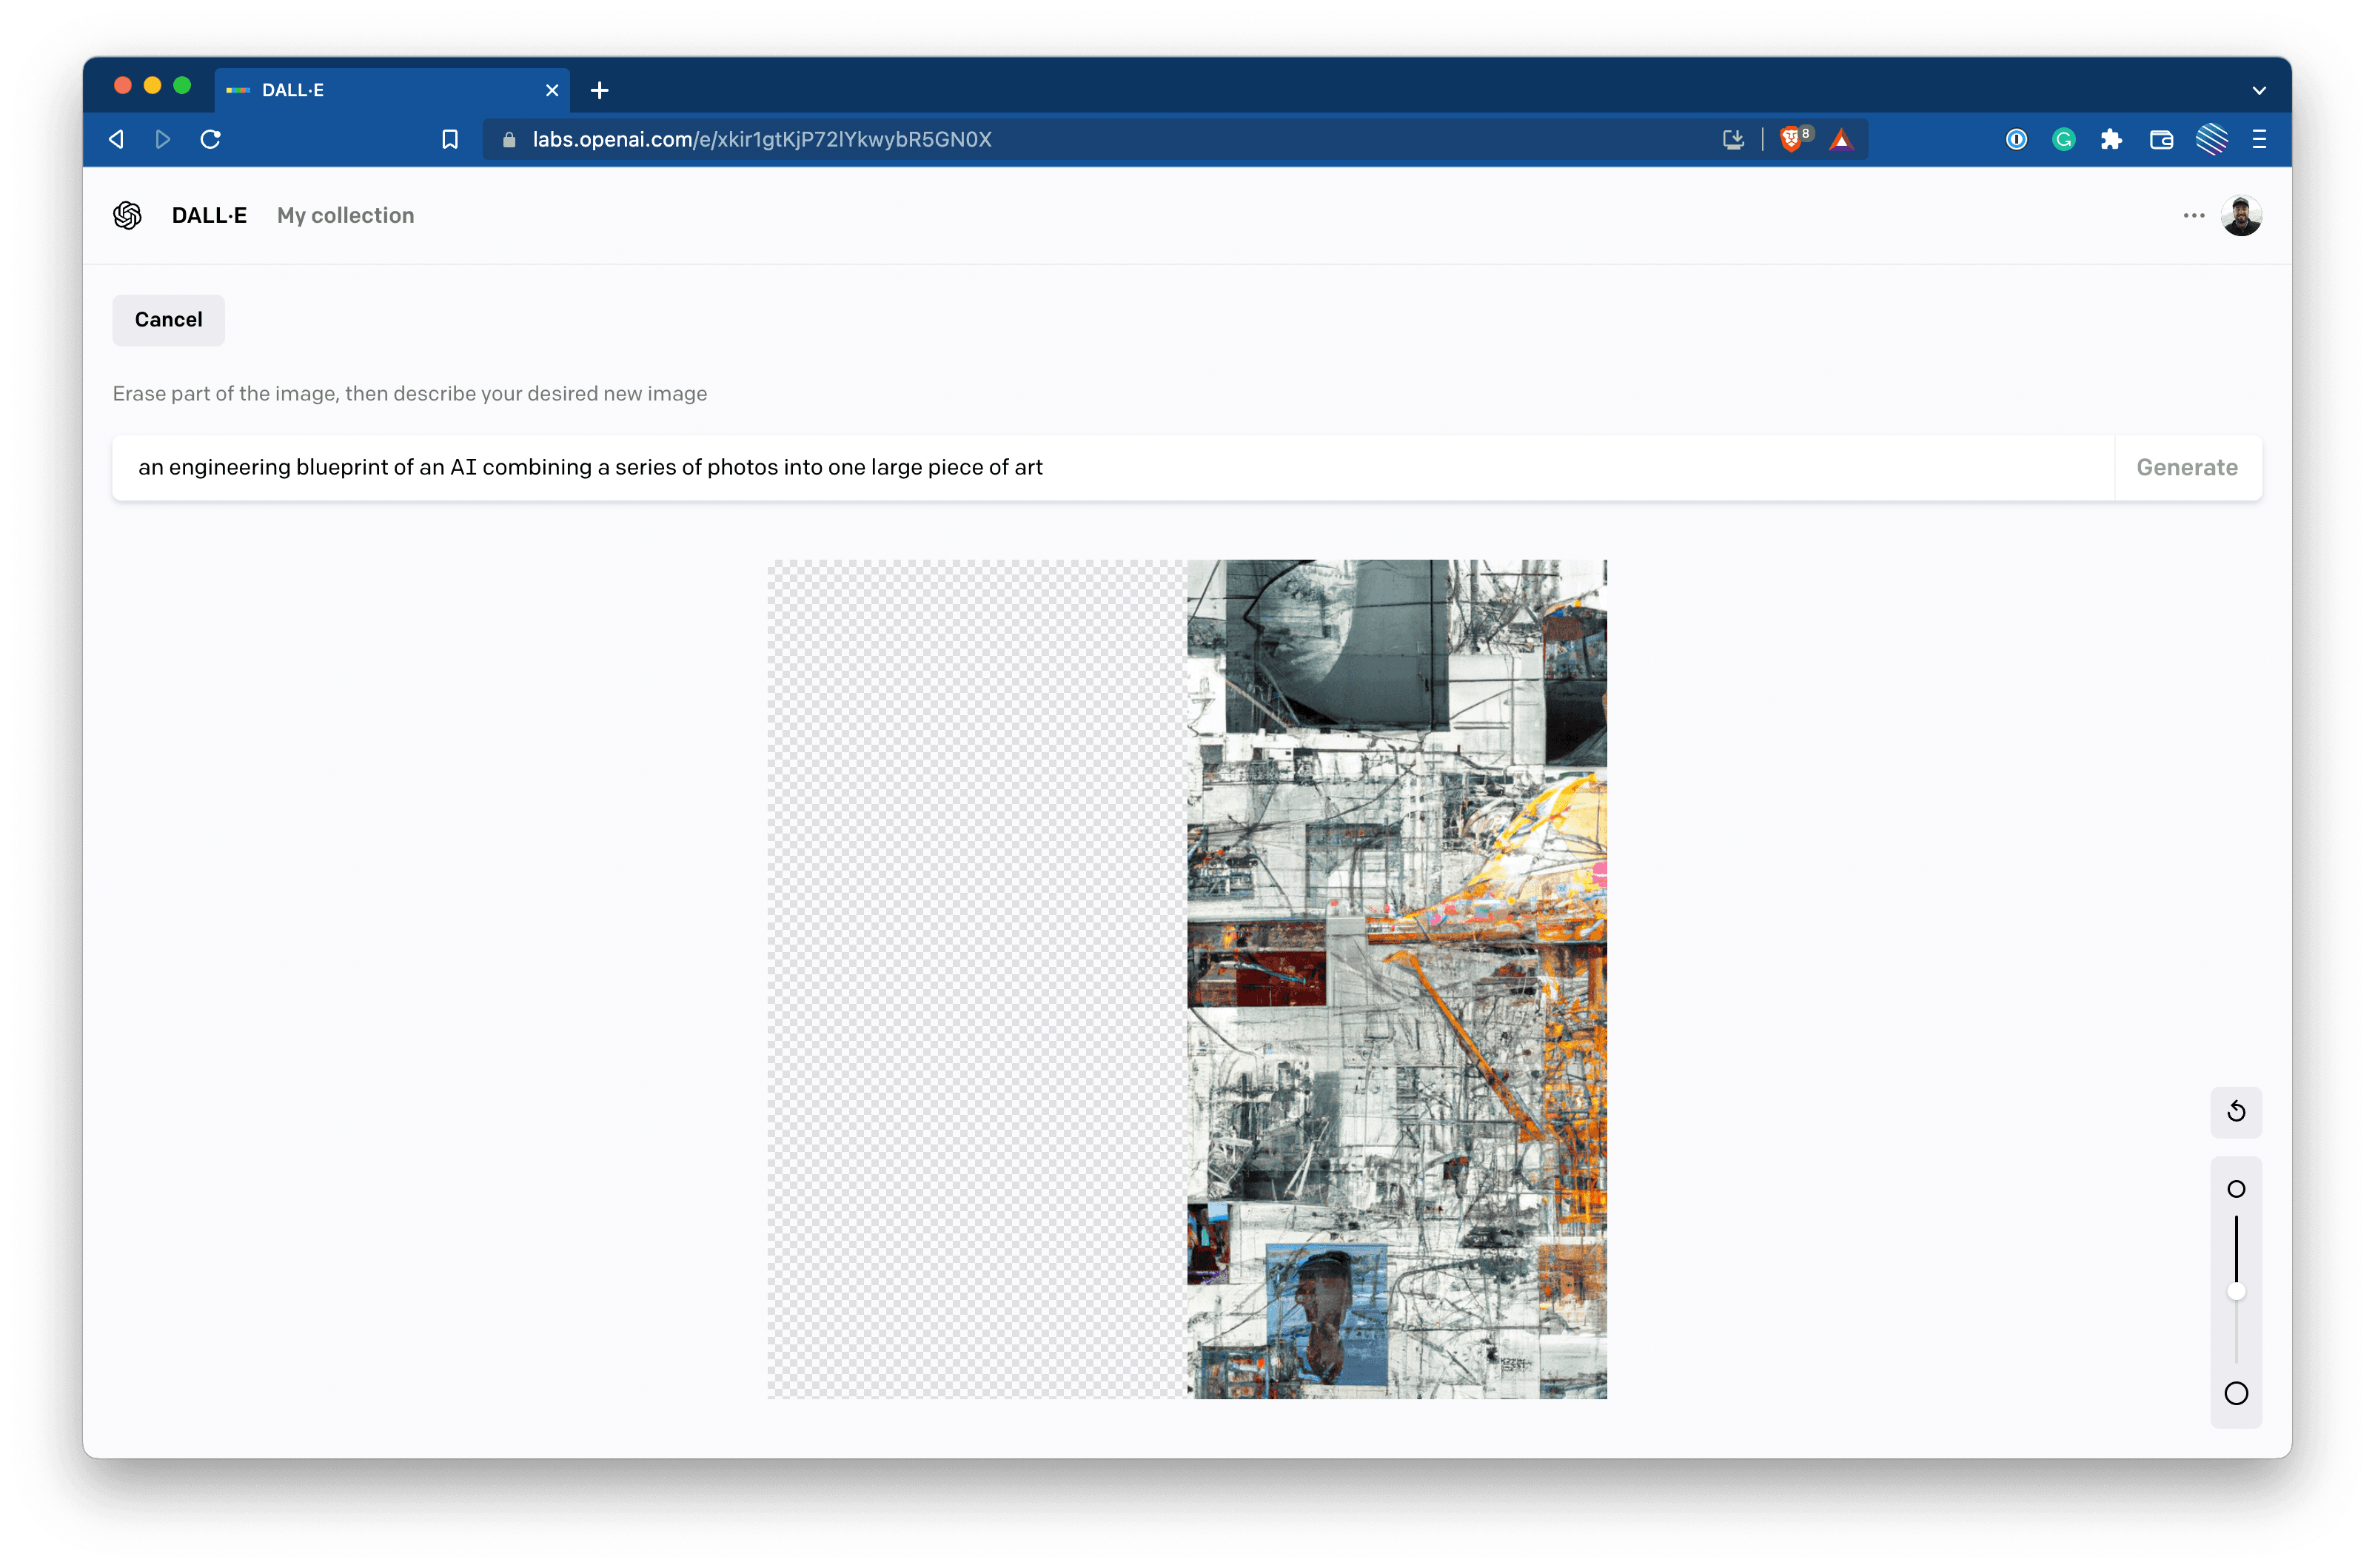Close the DALL·E tab

551,90
